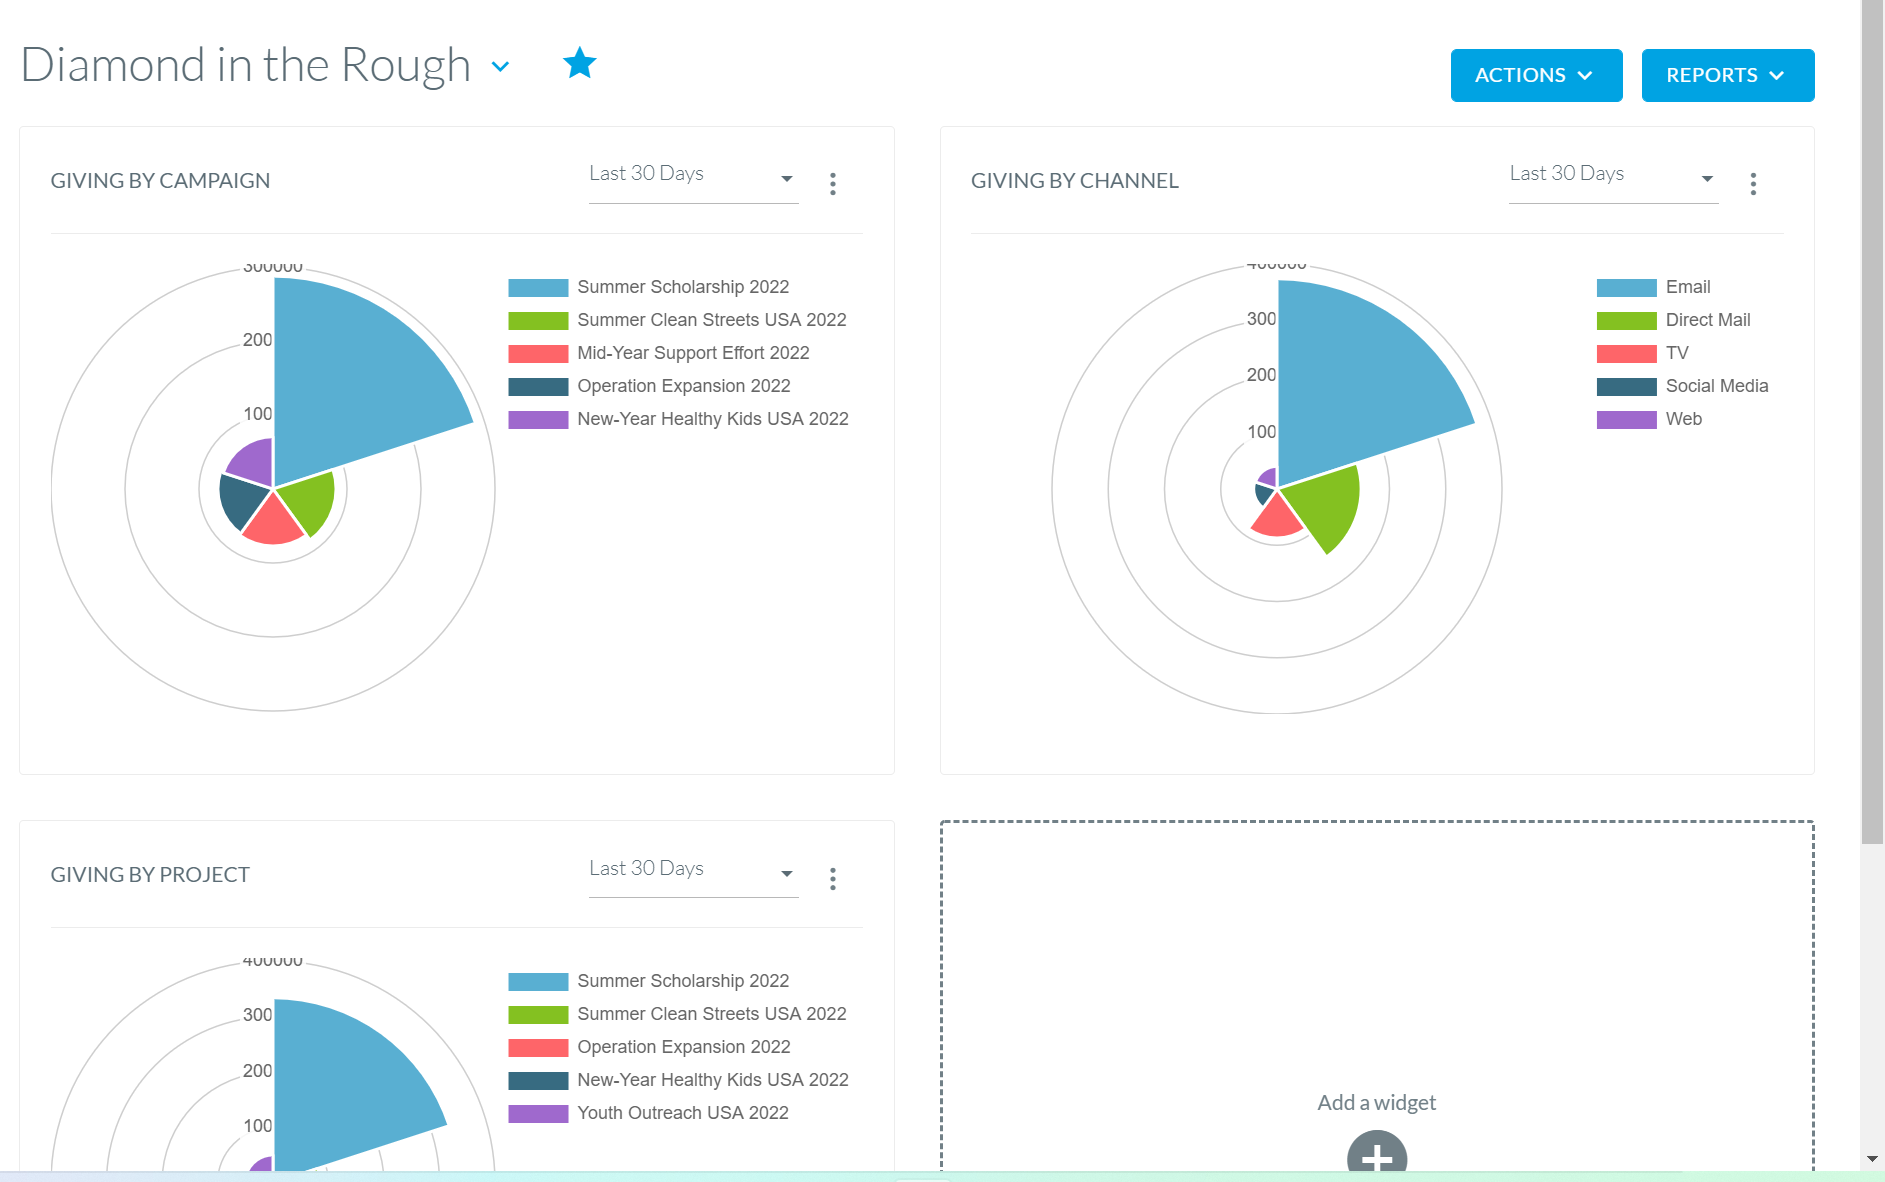Toggle Operation Expansion 2022 swatch in Campaign legend

538,387
